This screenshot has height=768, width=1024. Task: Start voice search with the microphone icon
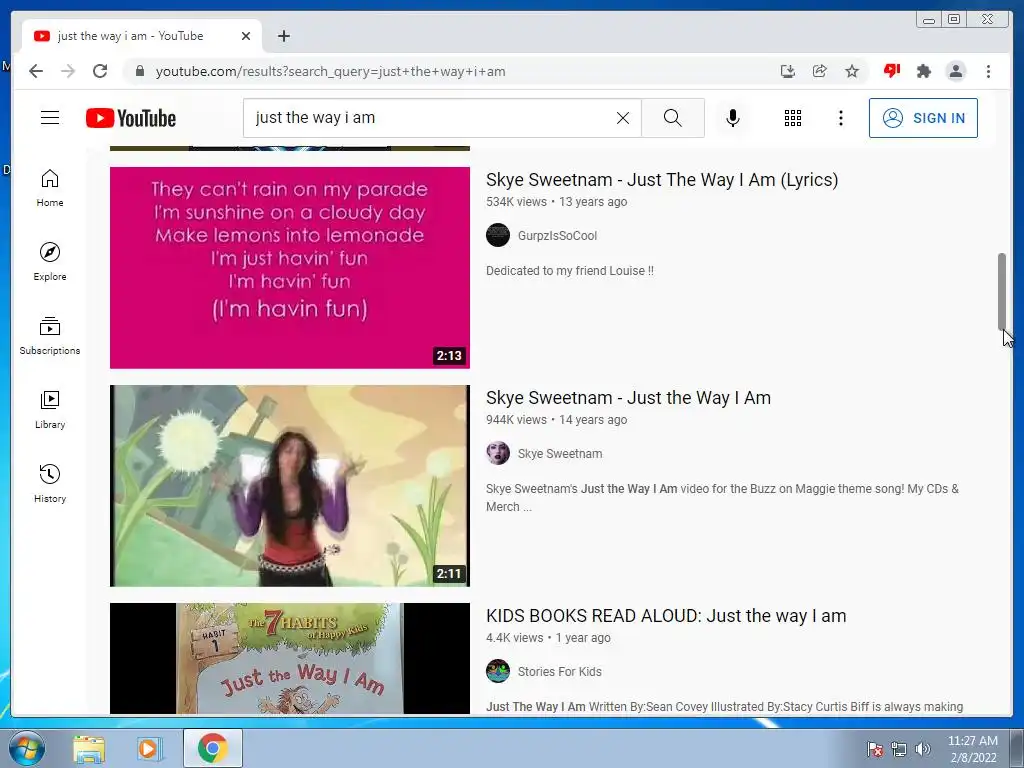(x=733, y=118)
